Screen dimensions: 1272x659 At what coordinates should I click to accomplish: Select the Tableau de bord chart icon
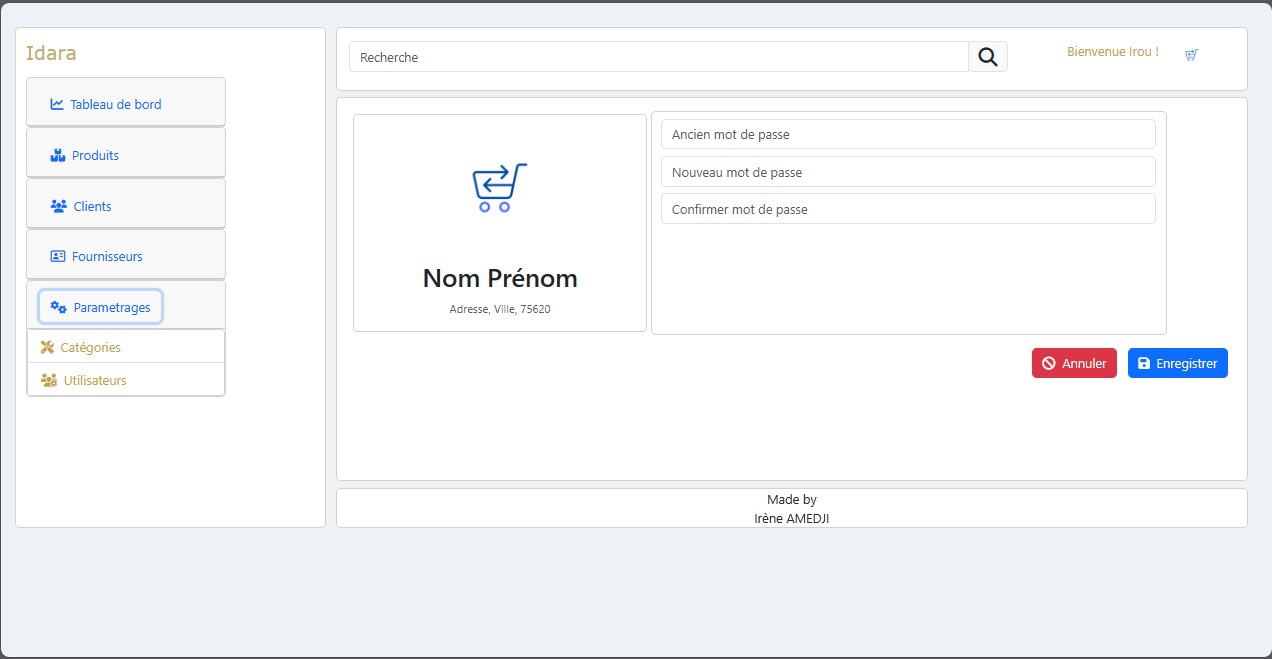56,103
